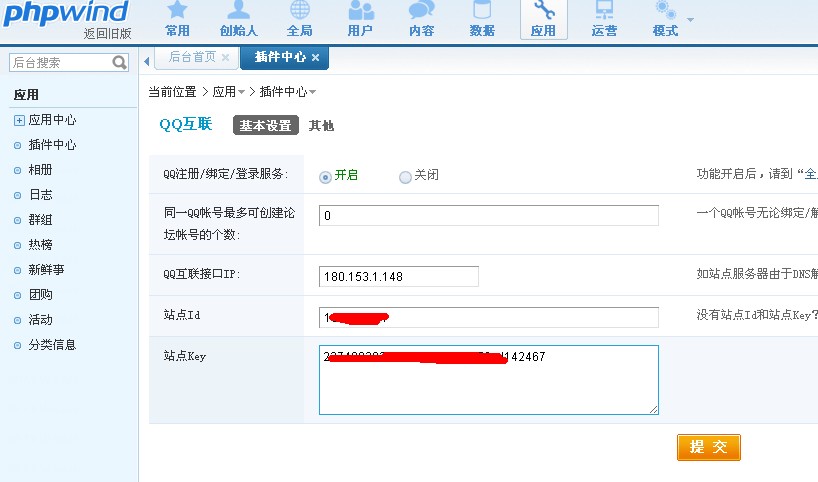Click the tab scroll-left arrow
This screenshot has width=818, height=482.
click(147, 62)
